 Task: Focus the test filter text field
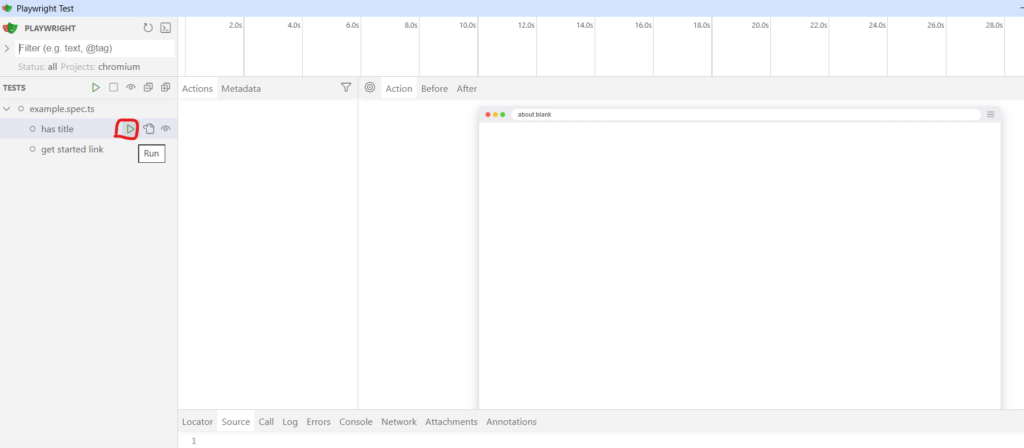(x=95, y=48)
